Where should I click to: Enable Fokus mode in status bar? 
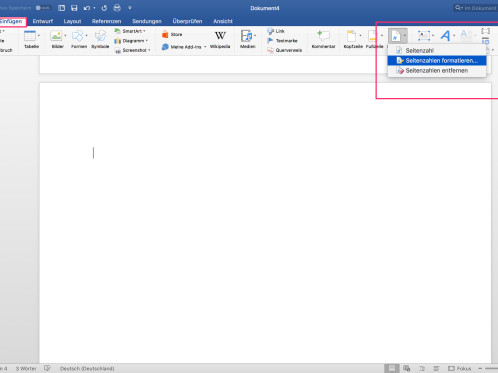point(459,368)
